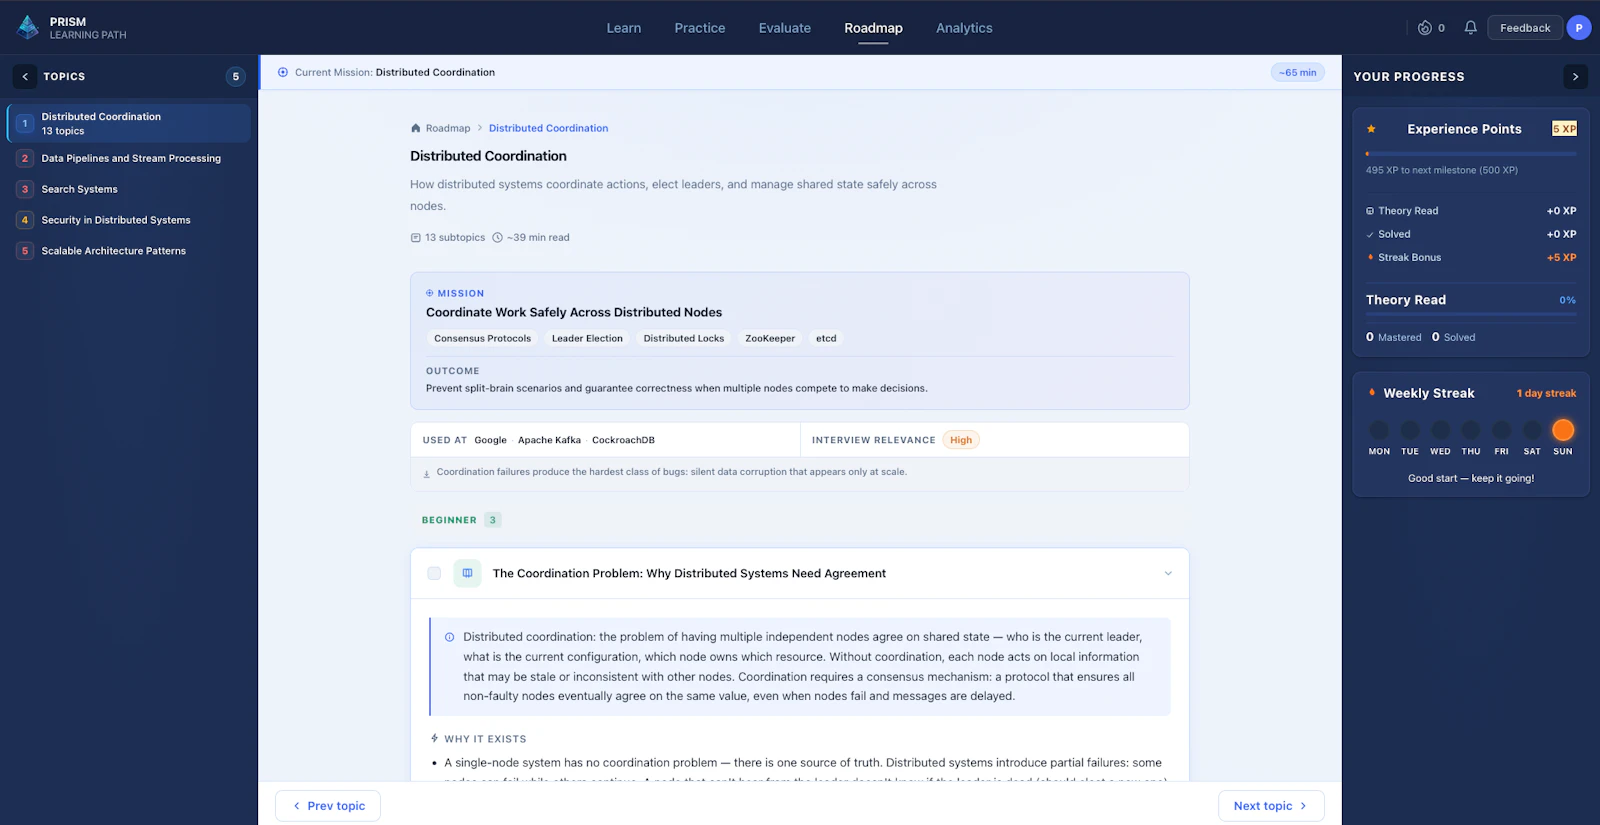The height and width of the screenshot is (825, 1600).
Task: Click the '0 Mastered' stat
Action: coord(1394,337)
